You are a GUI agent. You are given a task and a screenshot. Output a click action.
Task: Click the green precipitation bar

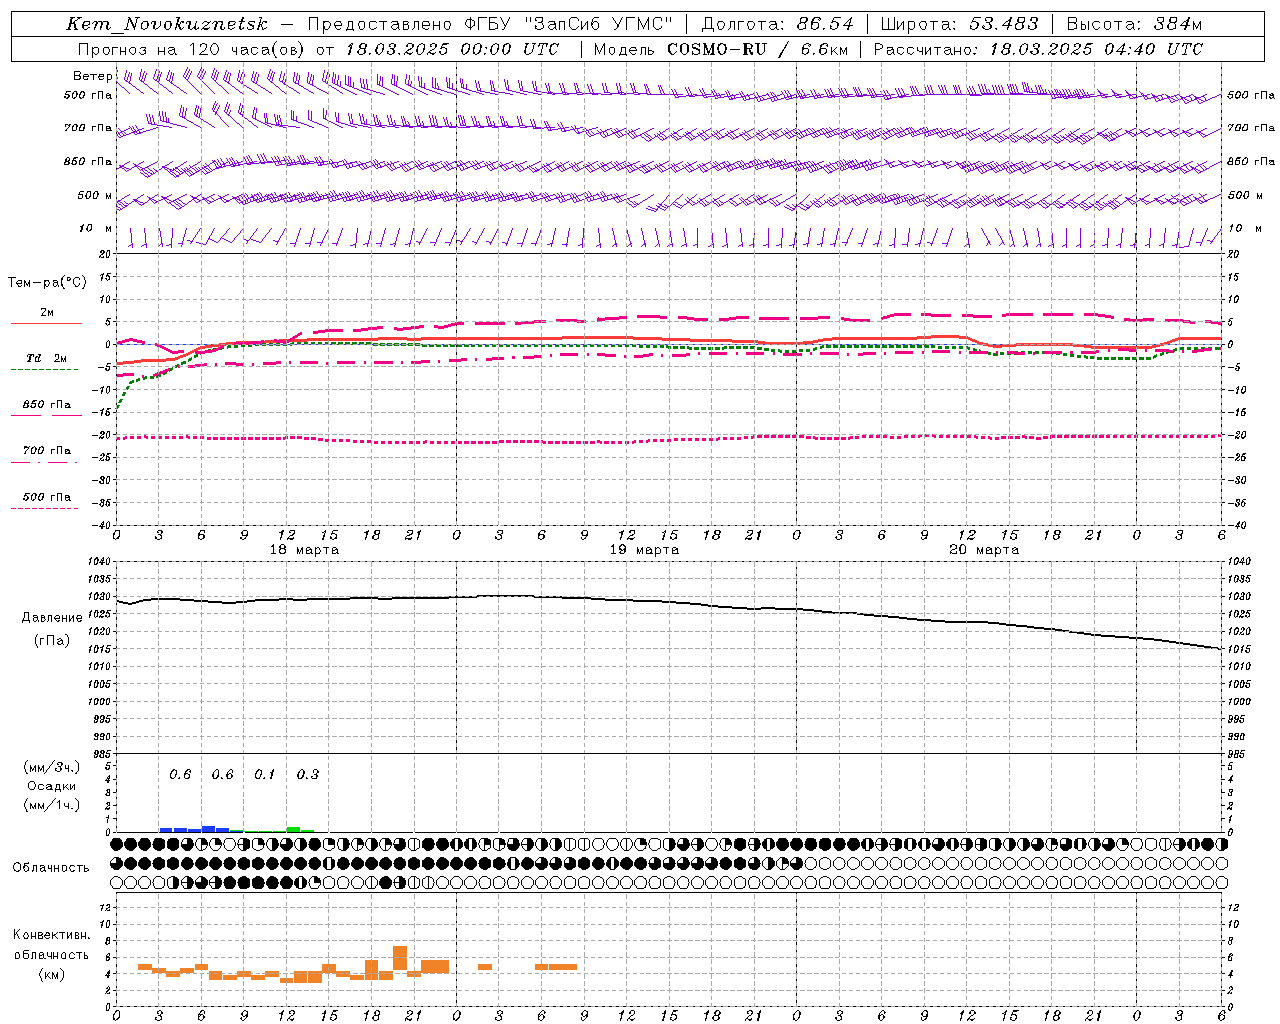tap(294, 829)
